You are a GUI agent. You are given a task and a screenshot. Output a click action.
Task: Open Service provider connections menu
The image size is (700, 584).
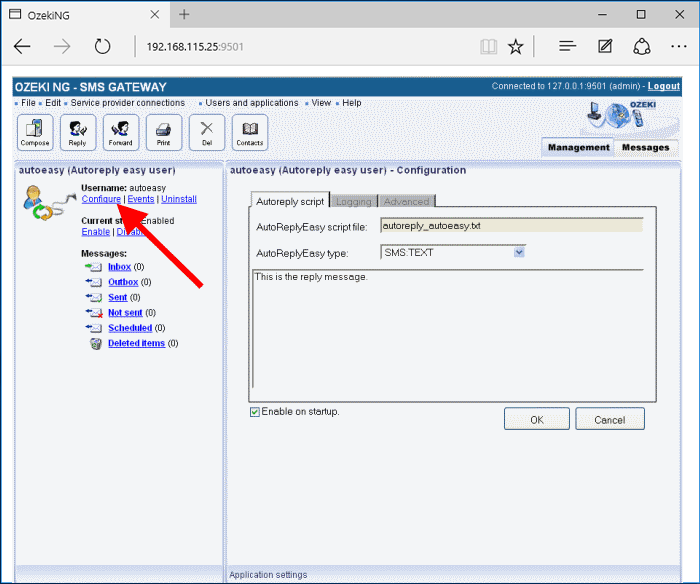[x=128, y=103]
